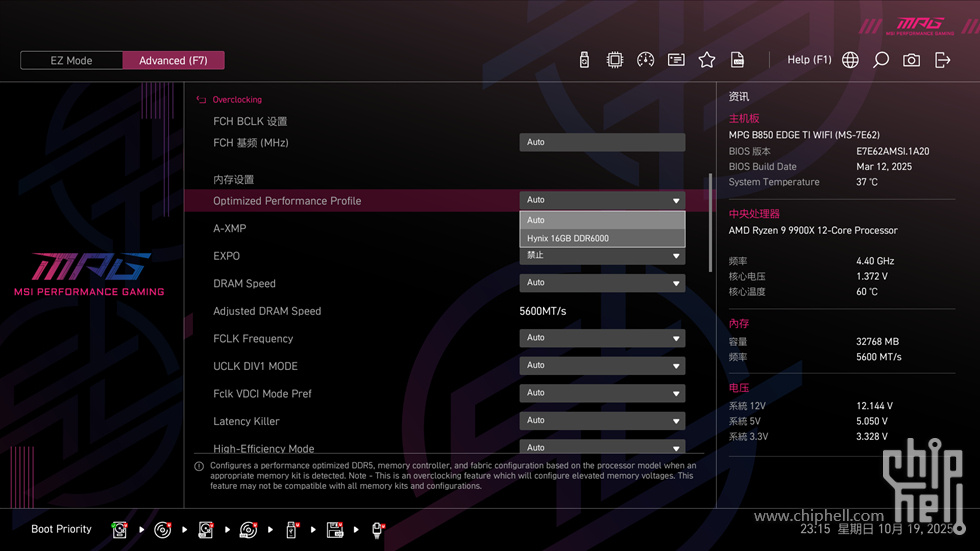
Task: Select the floppy disk boot device icon
Action: pyautogui.click(x=335, y=529)
